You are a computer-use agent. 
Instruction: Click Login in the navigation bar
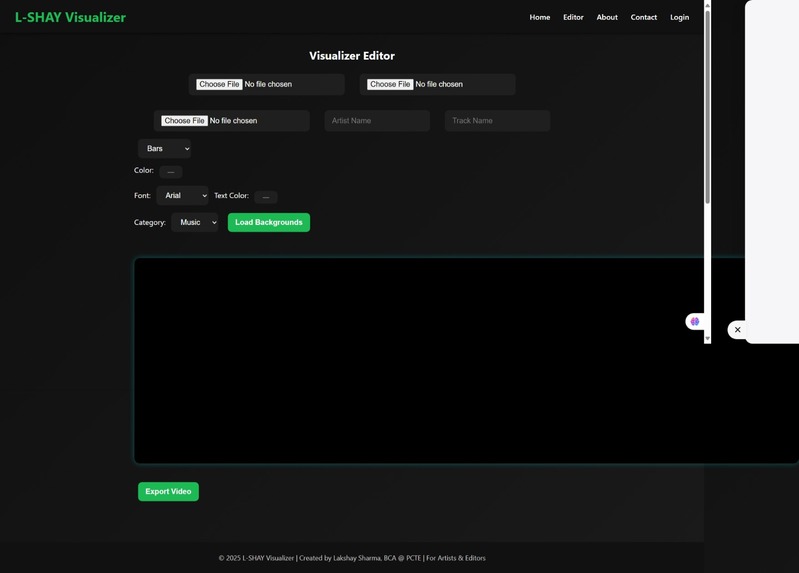tap(679, 17)
